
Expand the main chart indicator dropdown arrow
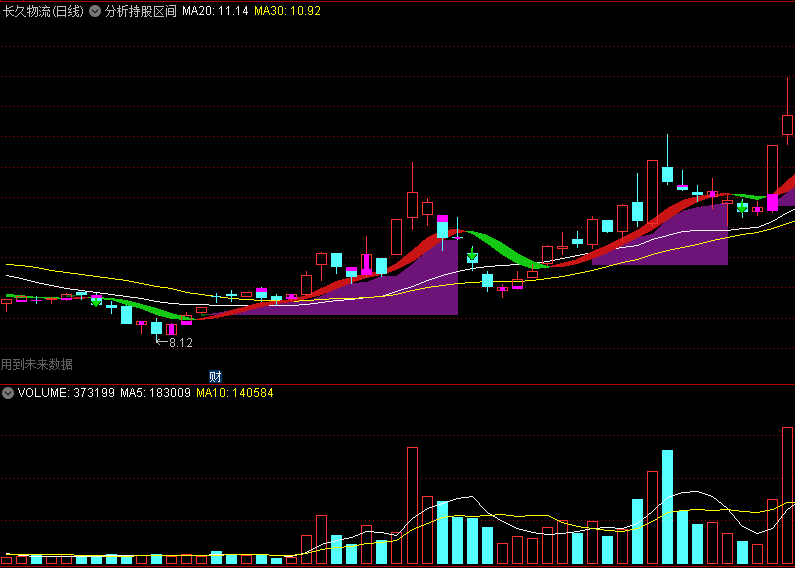click(x=95, y=11)
